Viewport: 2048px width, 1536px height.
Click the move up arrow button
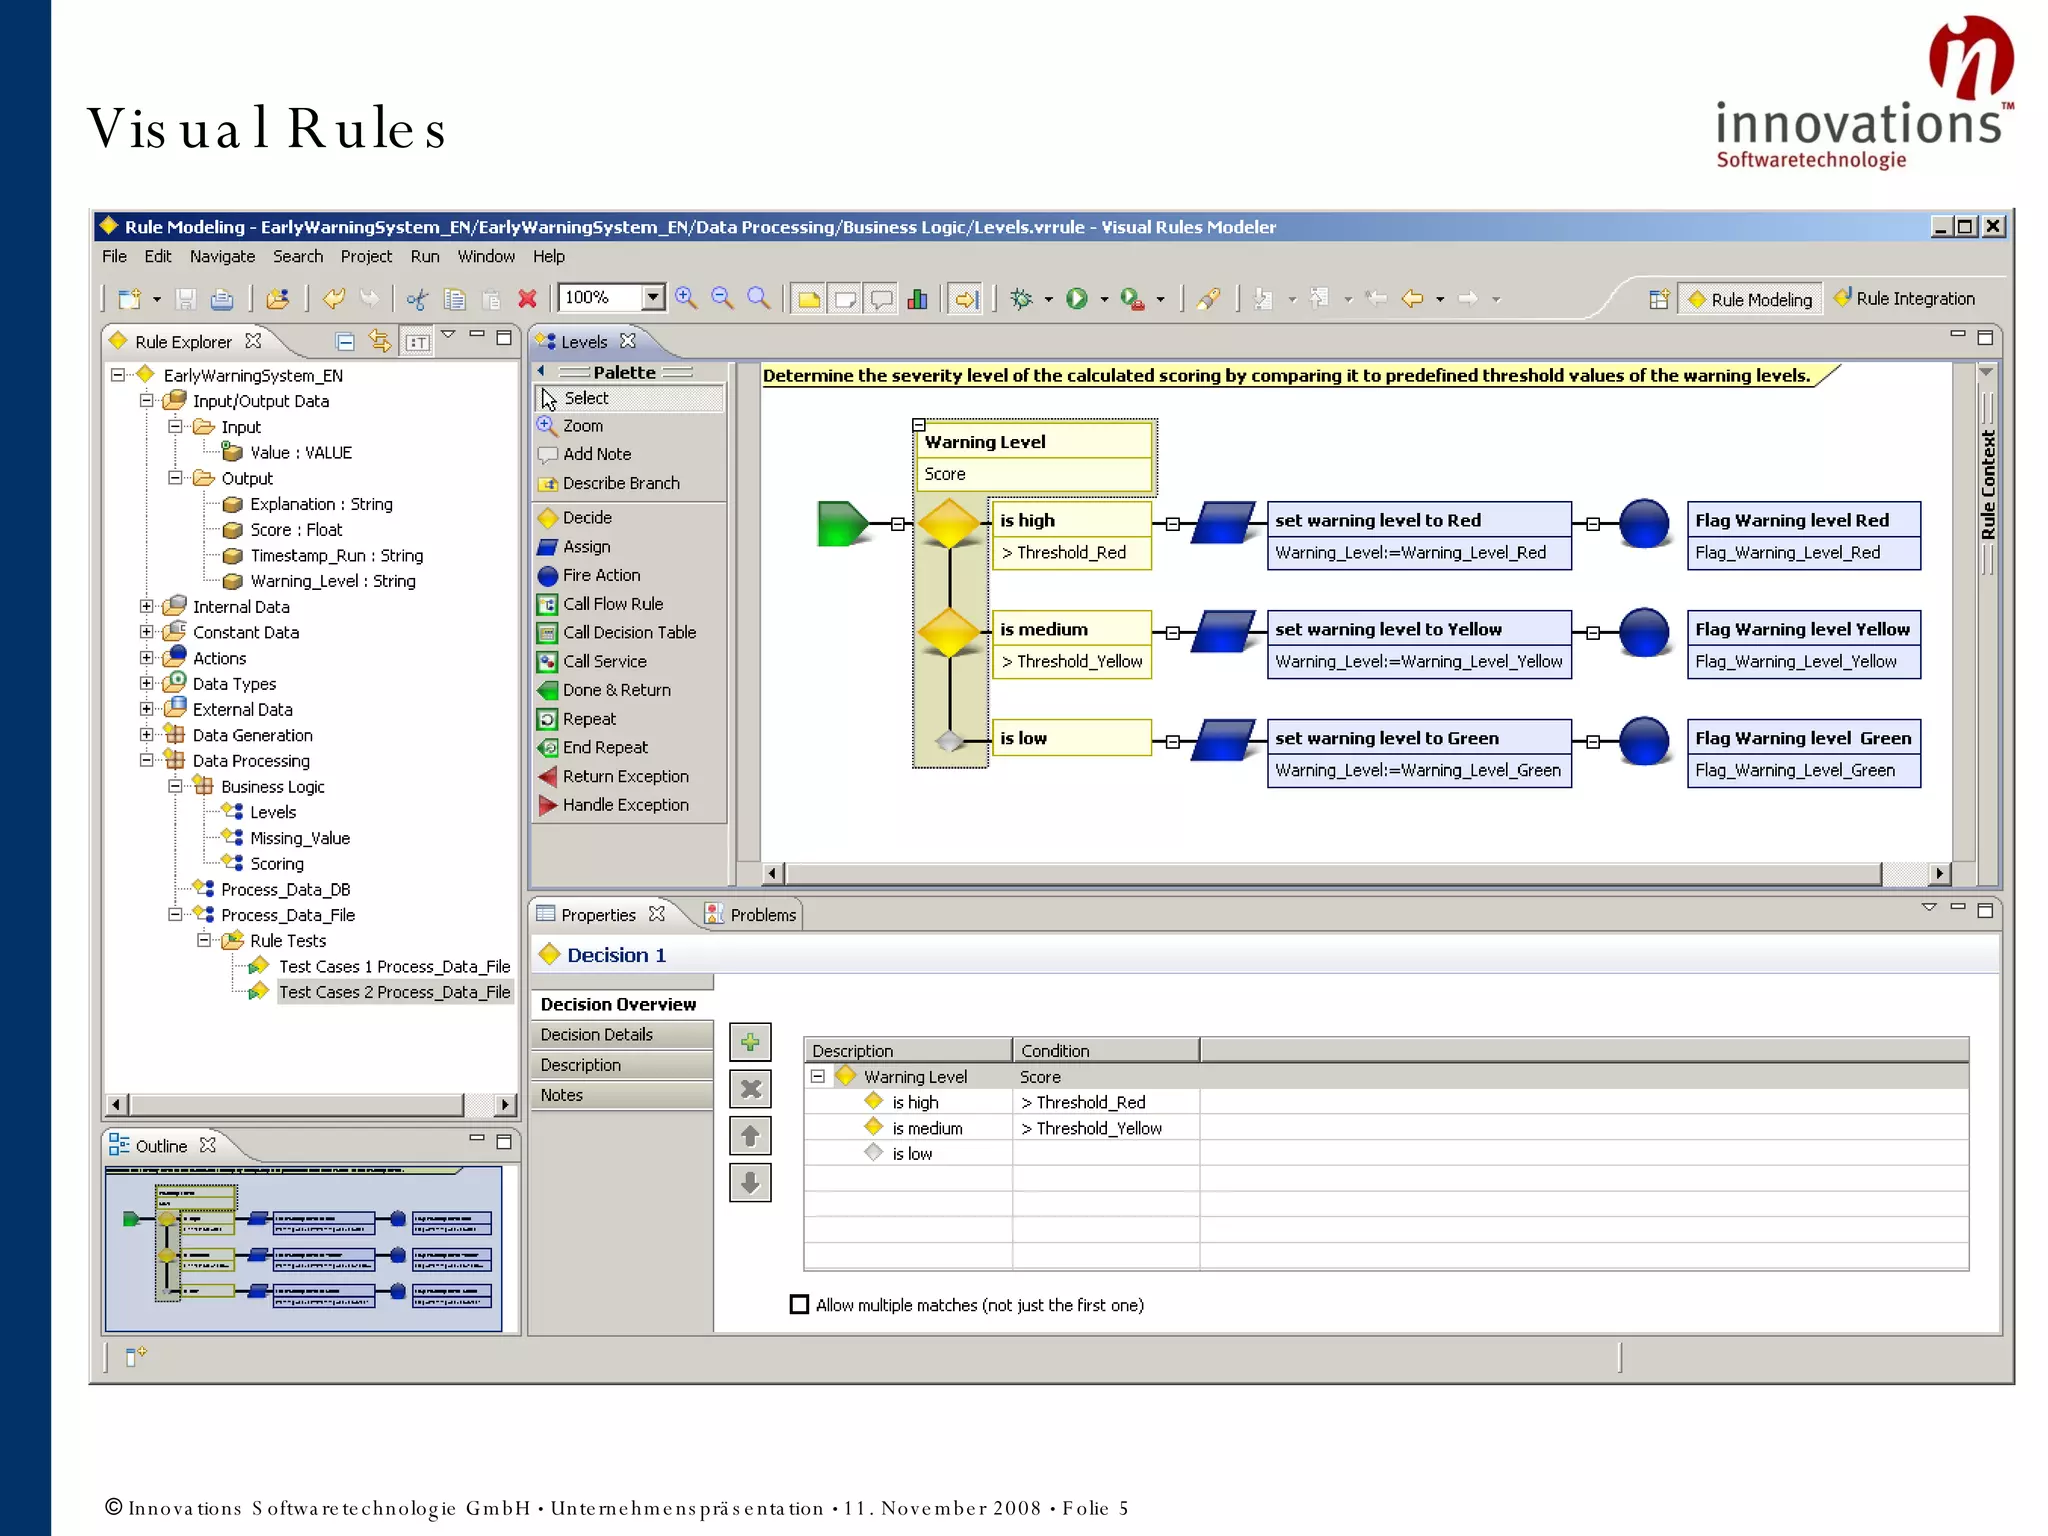pyautogui.click(x=750, y=1136)
